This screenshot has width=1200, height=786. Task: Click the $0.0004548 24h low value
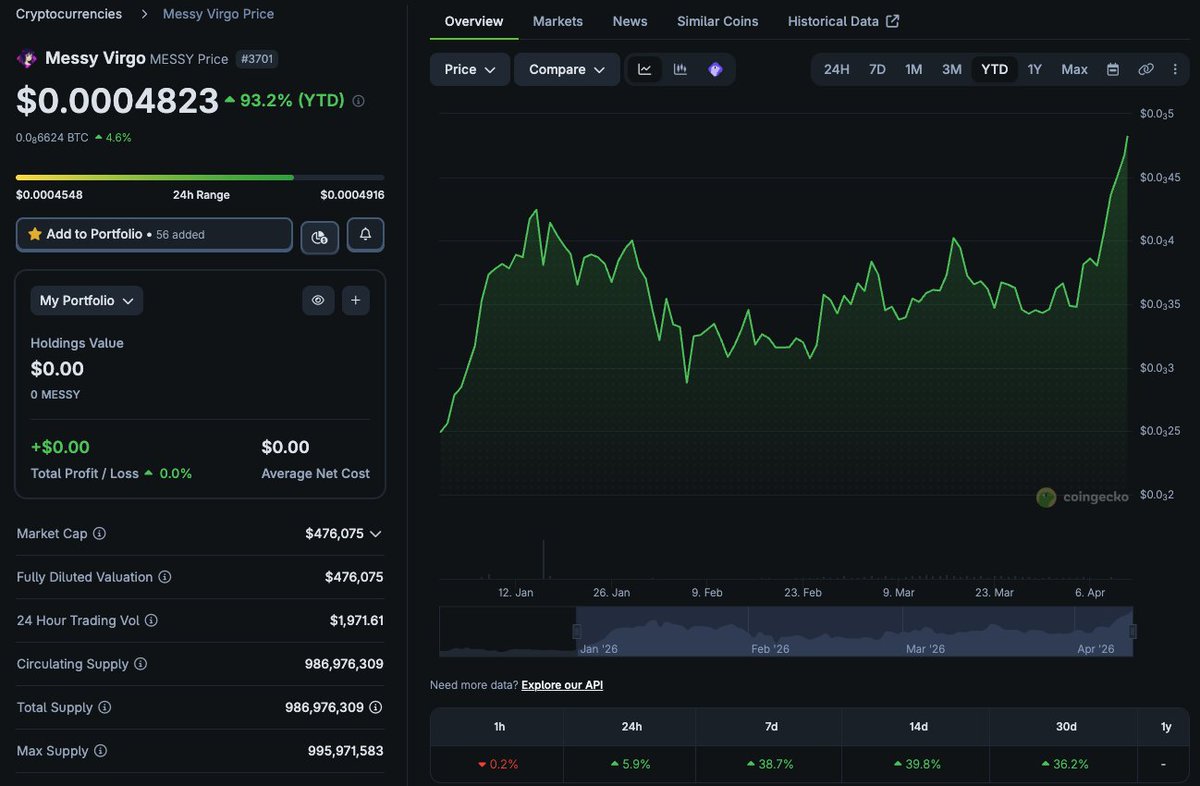click(x=49, y=195)
